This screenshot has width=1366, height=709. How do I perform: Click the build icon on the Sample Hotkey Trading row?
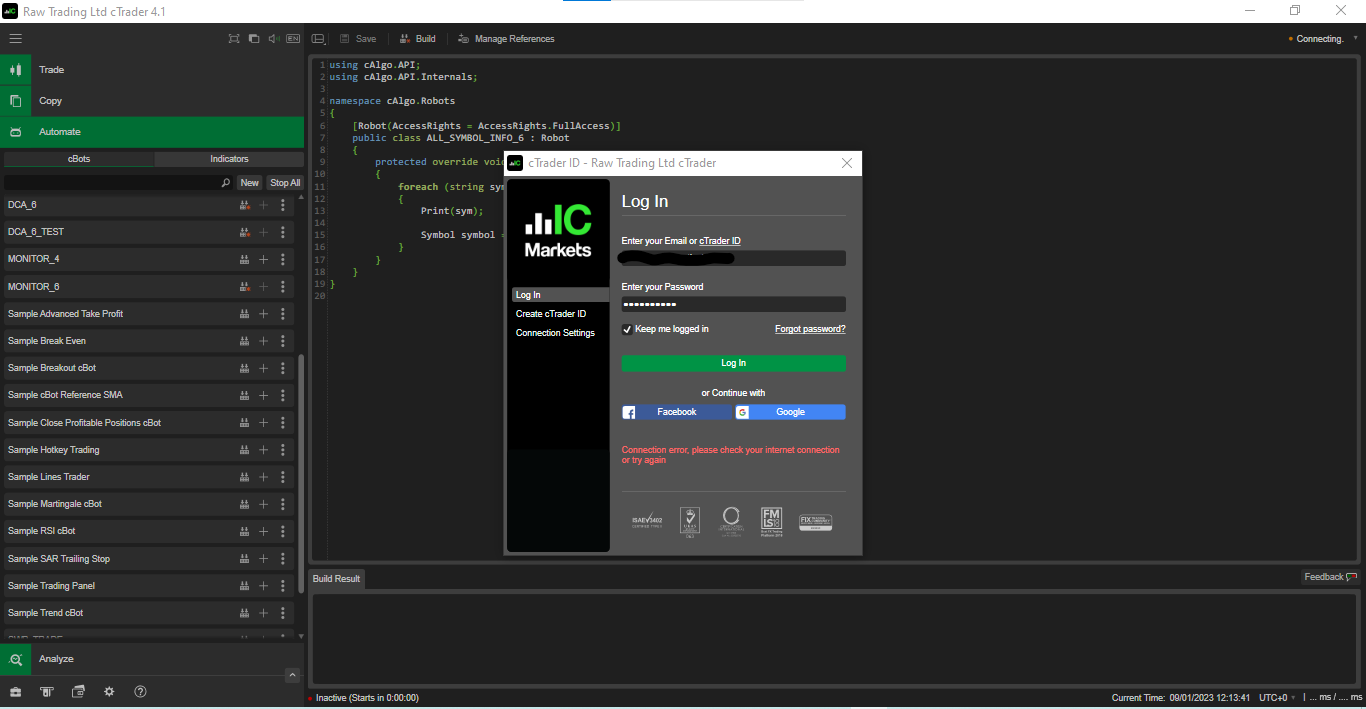(244, 450)
